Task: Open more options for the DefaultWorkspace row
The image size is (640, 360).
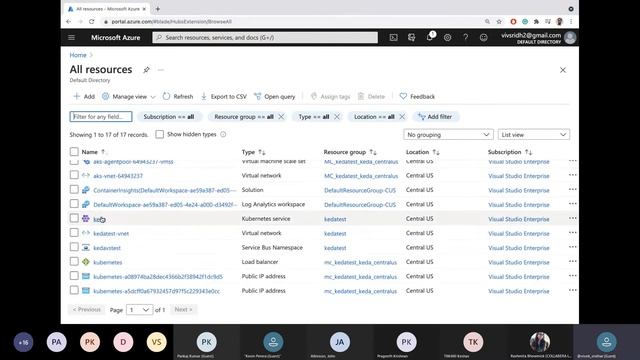Action: coord(572,204)
